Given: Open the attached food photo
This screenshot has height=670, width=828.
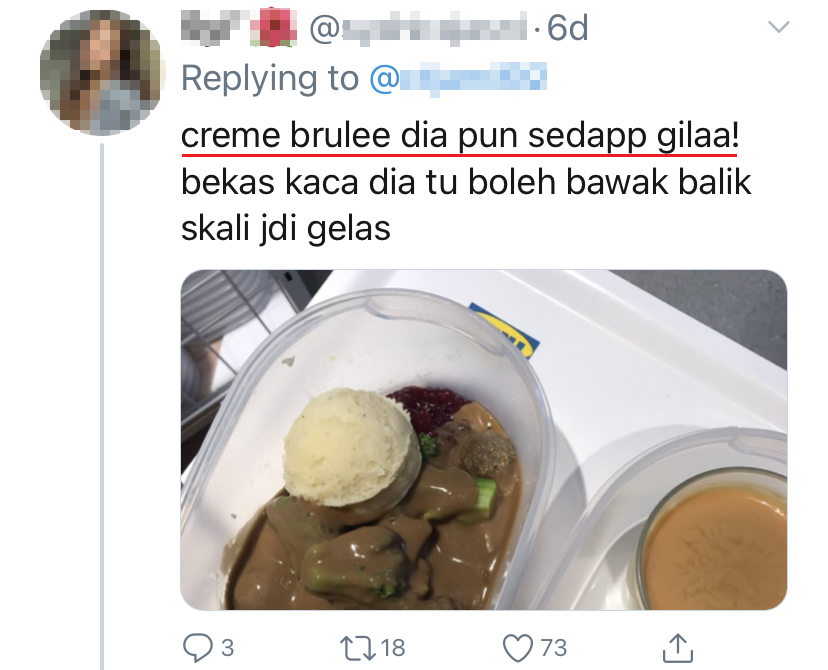Looking at the screenshot, I should (x=484, y=439).
